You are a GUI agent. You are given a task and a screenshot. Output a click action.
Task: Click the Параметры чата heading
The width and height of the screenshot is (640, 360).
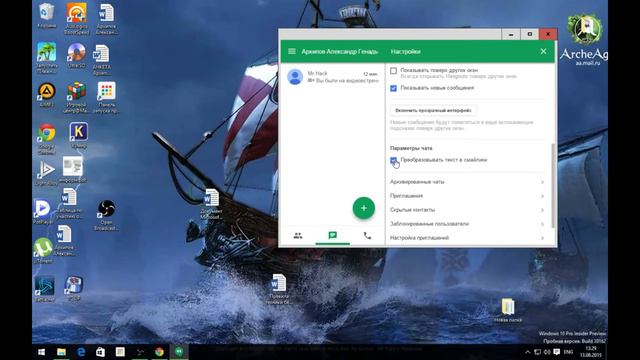coord(411,148)
